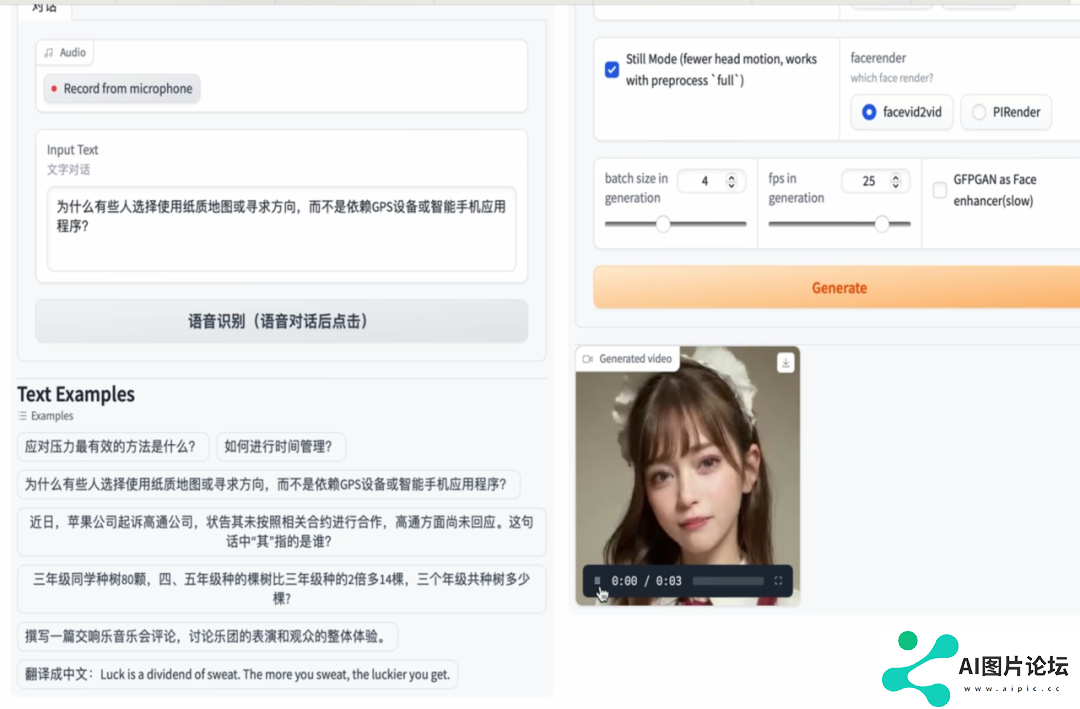1080x709 pixels.
Task: Select example 如何进行时间管理？
Action: pos(280,446)
